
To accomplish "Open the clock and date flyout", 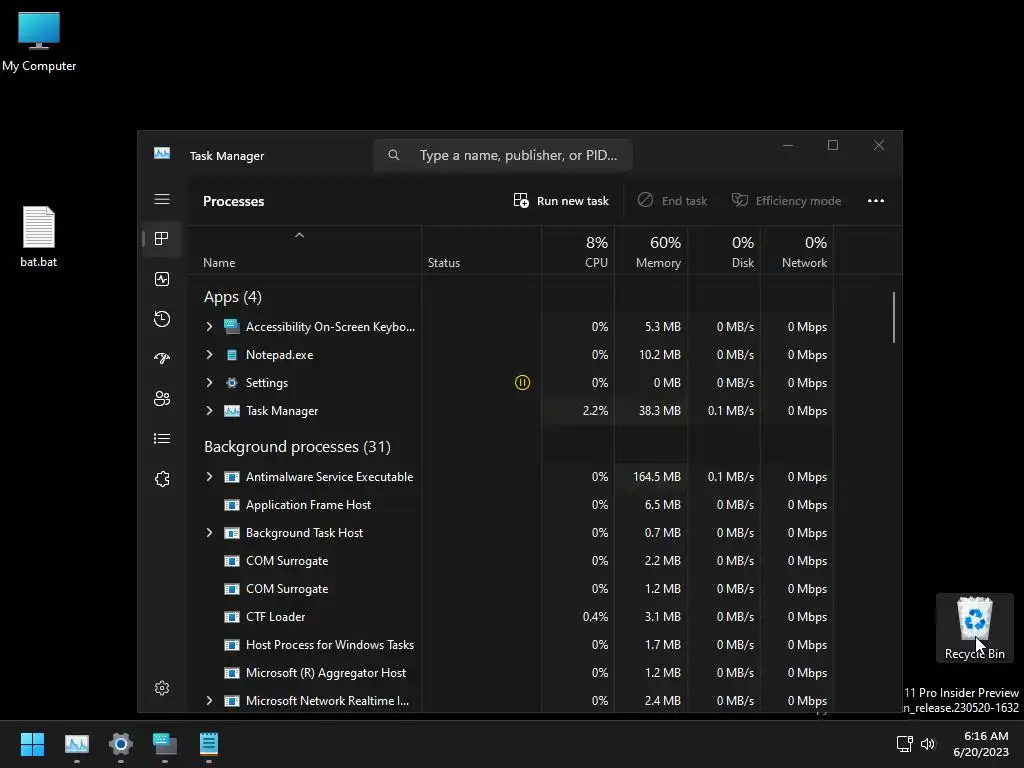I will (x=981, y=744).
